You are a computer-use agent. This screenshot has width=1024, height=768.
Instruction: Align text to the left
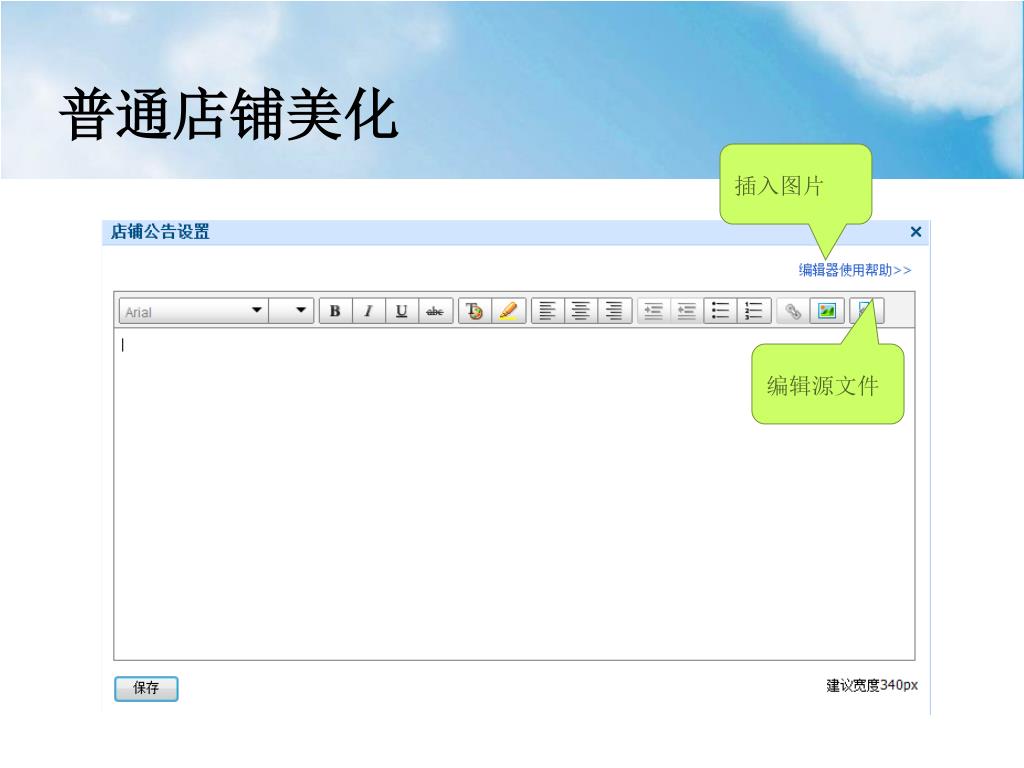tap(548, 312)
